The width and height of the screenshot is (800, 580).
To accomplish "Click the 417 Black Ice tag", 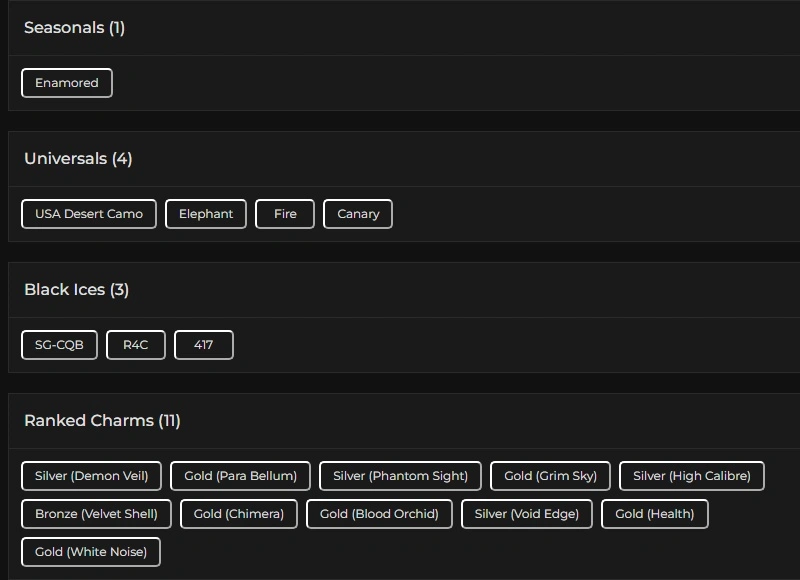I will click(204, 345).
